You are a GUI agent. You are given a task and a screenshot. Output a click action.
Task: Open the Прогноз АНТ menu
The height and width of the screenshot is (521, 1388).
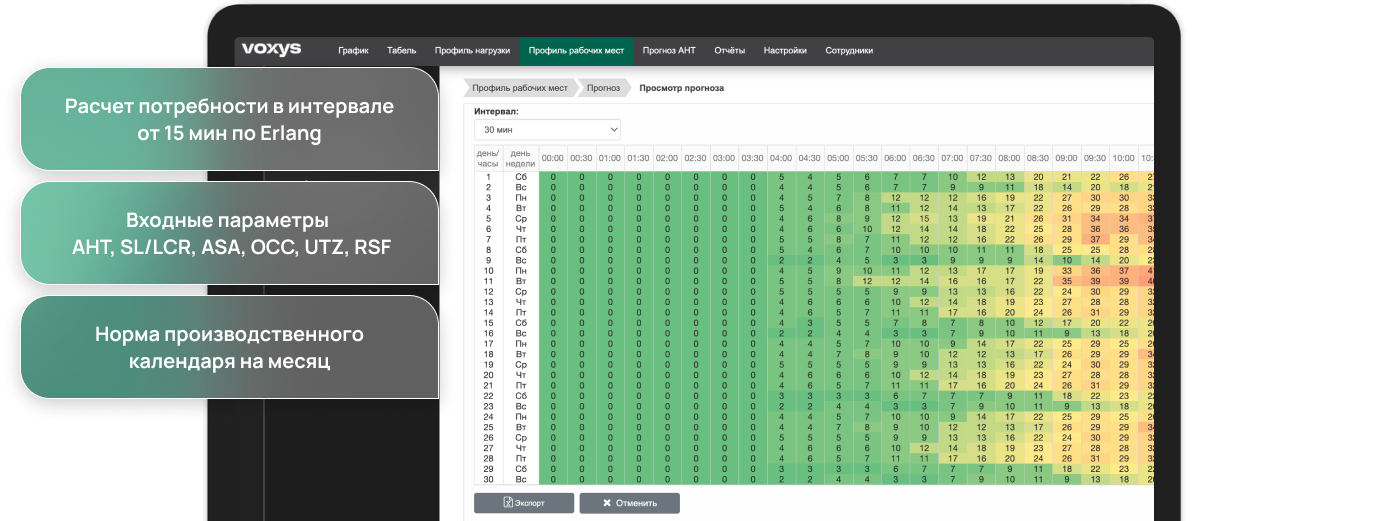(x=669, y=50)
